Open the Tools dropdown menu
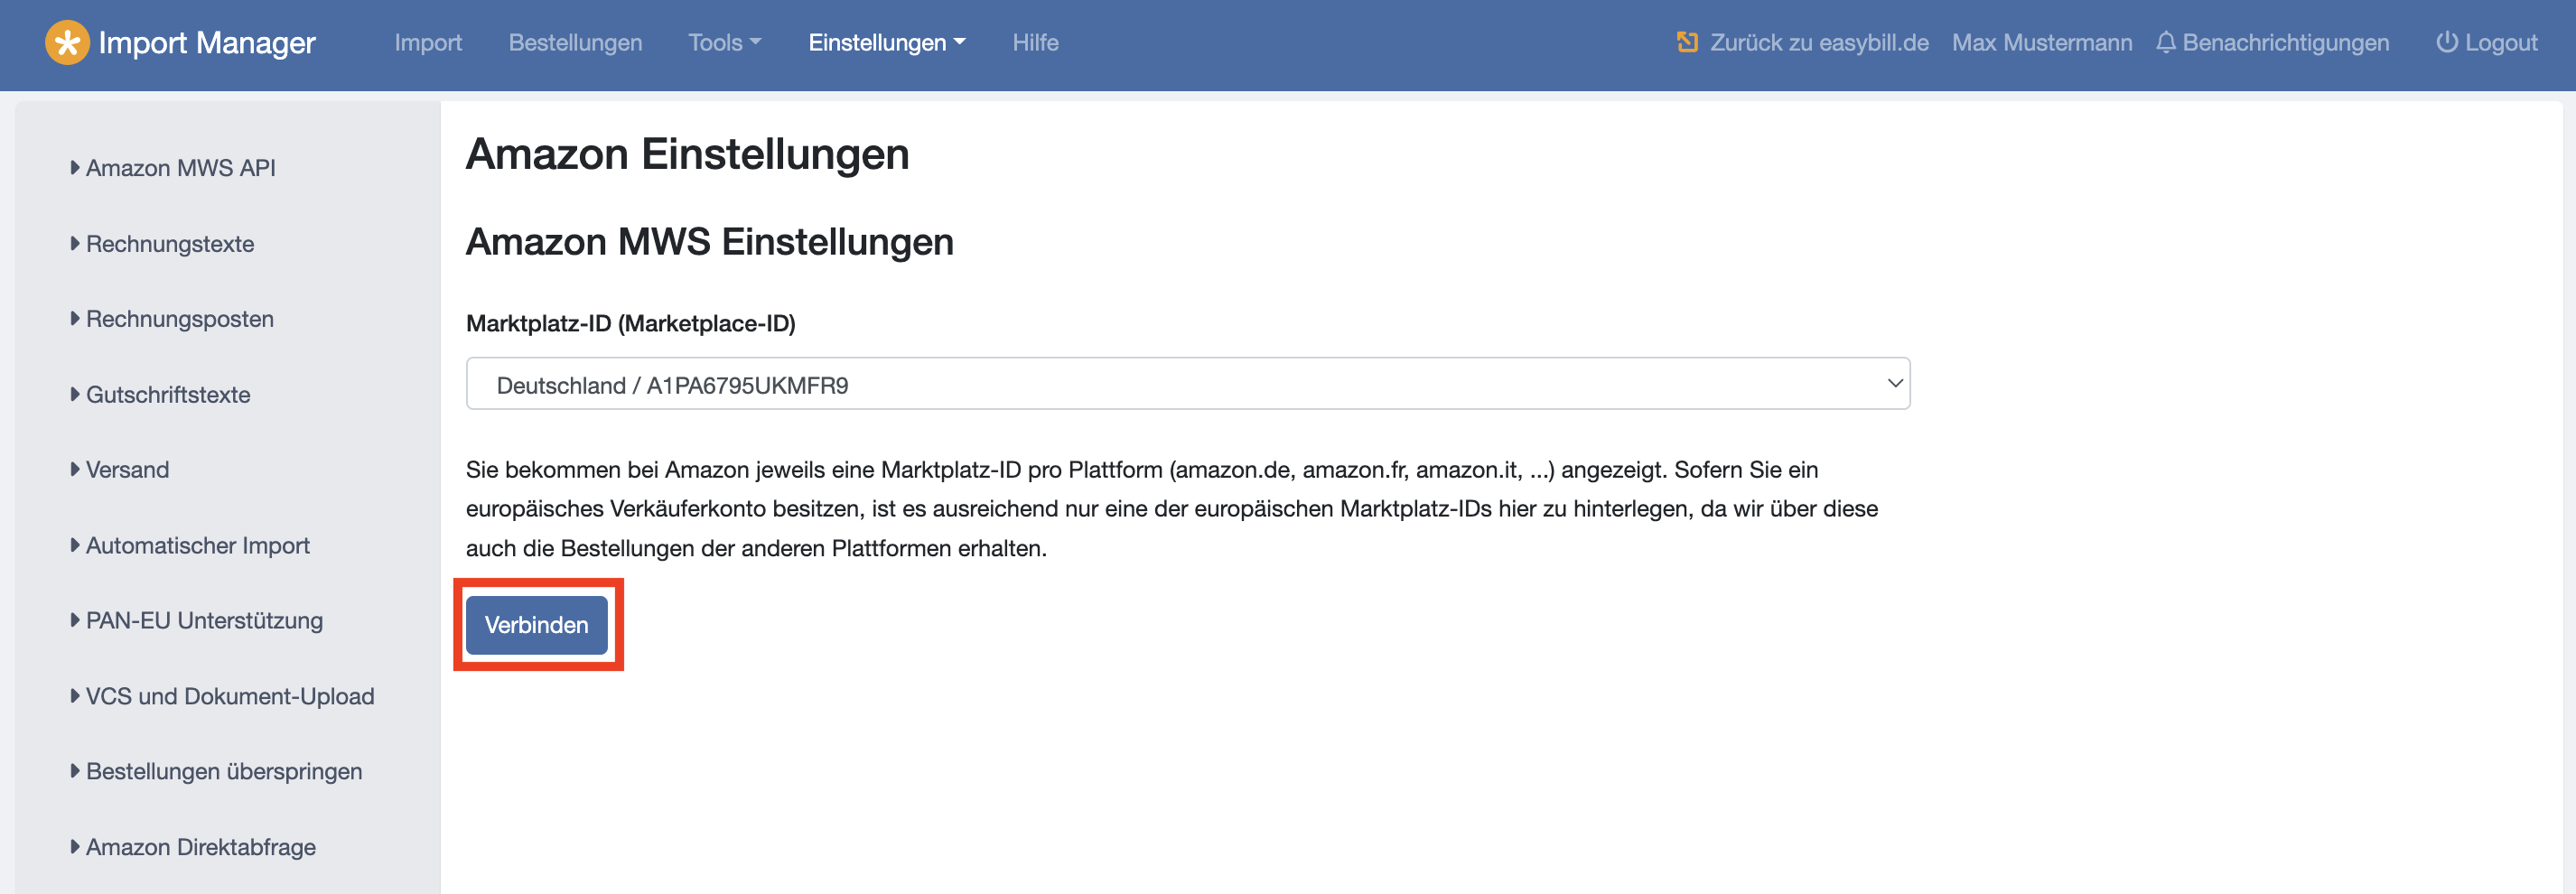The width and height of the screenshot is (2576, 894). click(724, 43)
